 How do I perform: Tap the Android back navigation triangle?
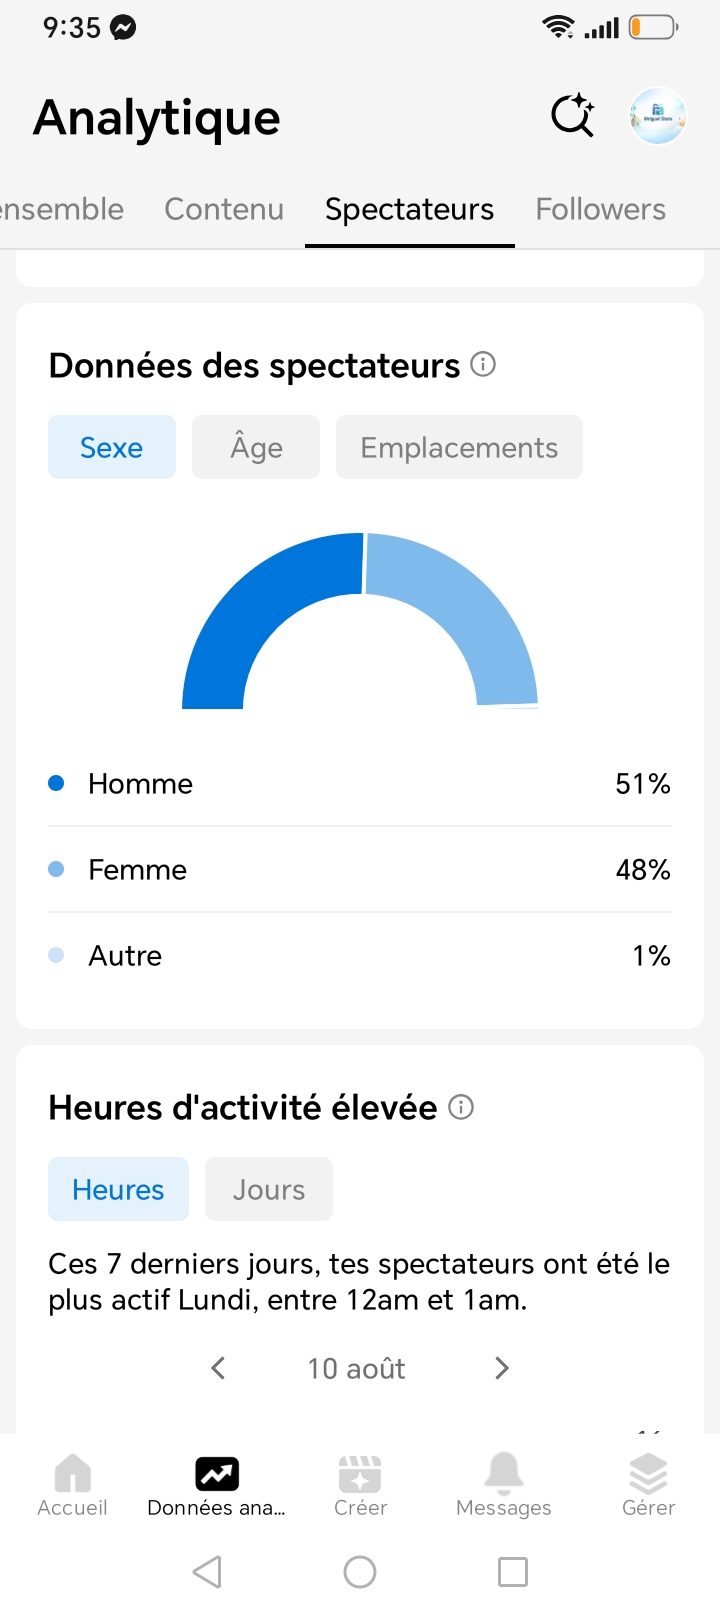point(207,1572)
